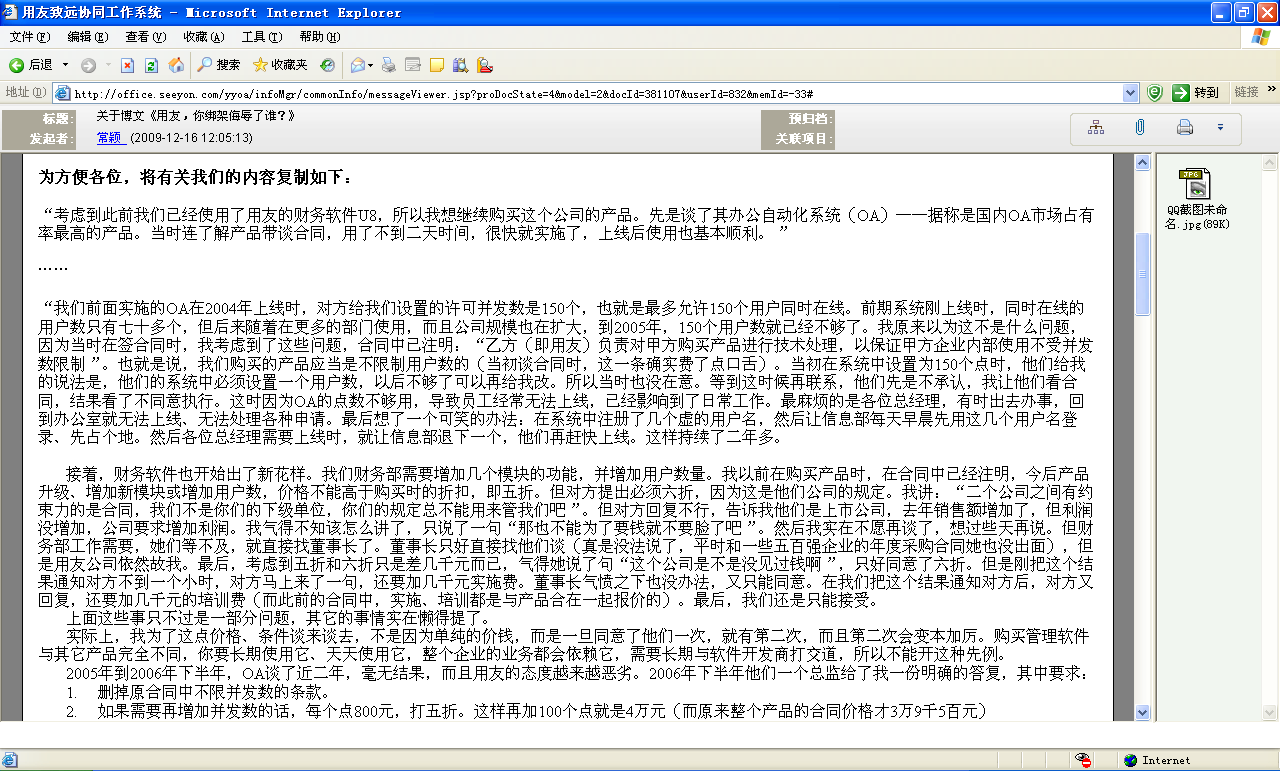Click the document Print icon in message header
Screen dimensions: 1280x771
[x=1185, y=127]
